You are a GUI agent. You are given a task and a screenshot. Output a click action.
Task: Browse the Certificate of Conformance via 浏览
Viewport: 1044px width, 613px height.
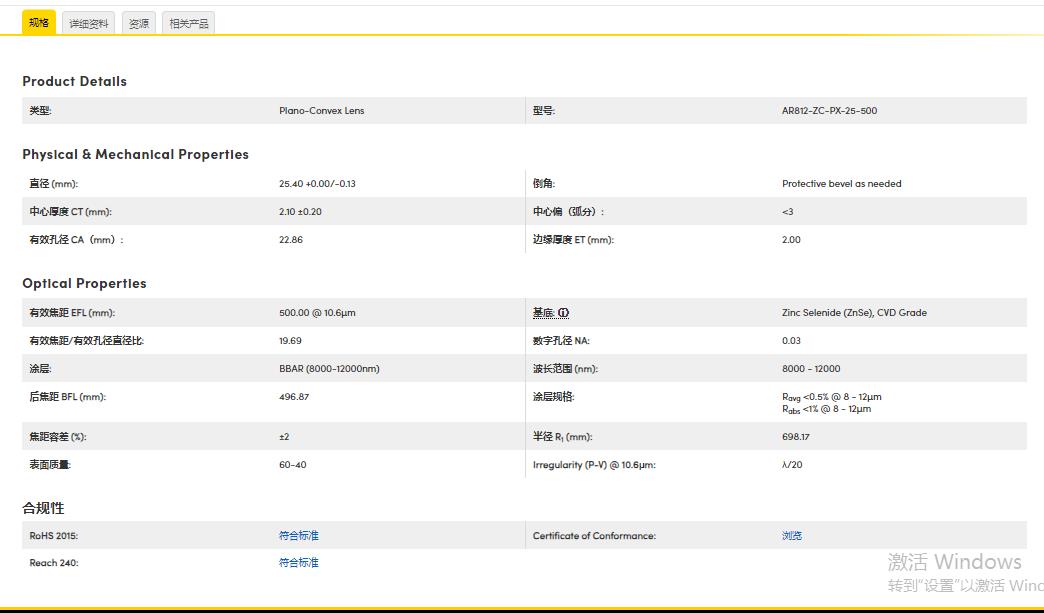791,535
